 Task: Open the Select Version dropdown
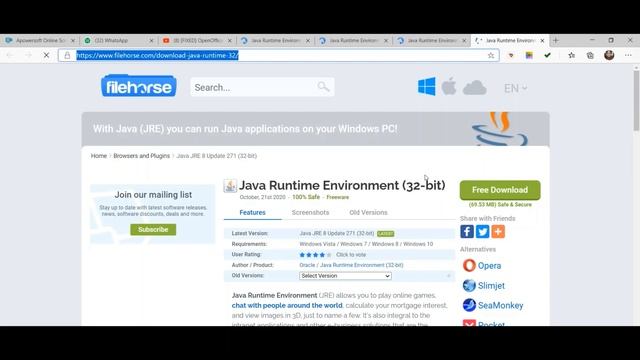[345, 276]
